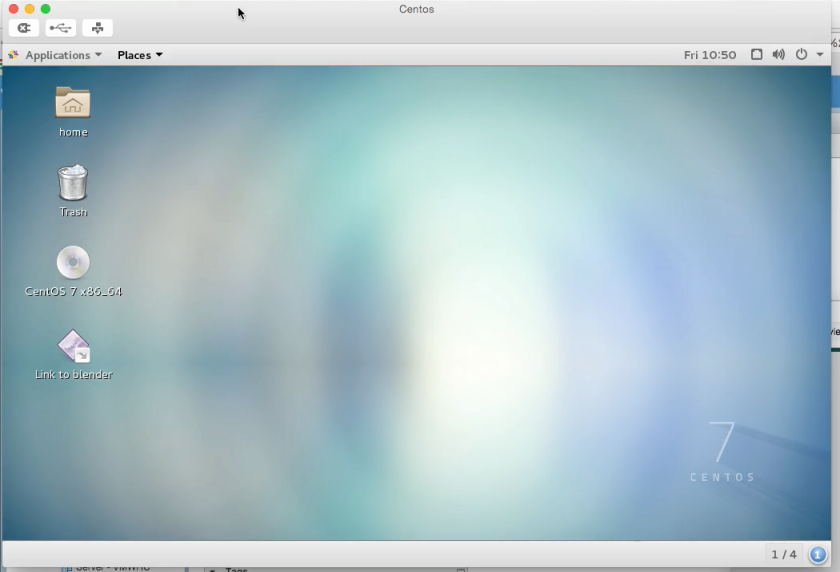This screenshot has width=840, height=572.
Task: Click the home icon label text
Action: [73, 132]
